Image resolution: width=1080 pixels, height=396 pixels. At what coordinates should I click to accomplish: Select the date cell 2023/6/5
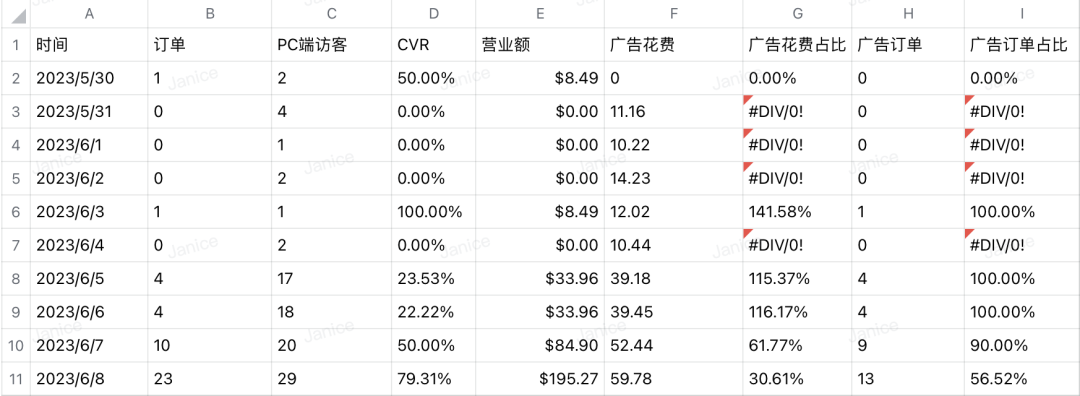click(x=89, y=279)
